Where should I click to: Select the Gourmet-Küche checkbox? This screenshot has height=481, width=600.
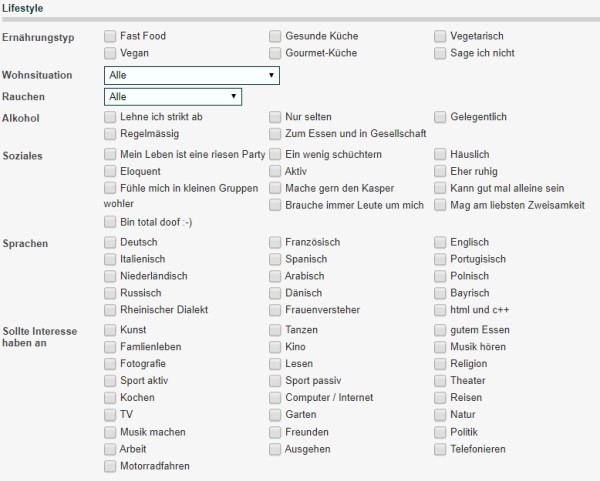(x=275, y=53)
